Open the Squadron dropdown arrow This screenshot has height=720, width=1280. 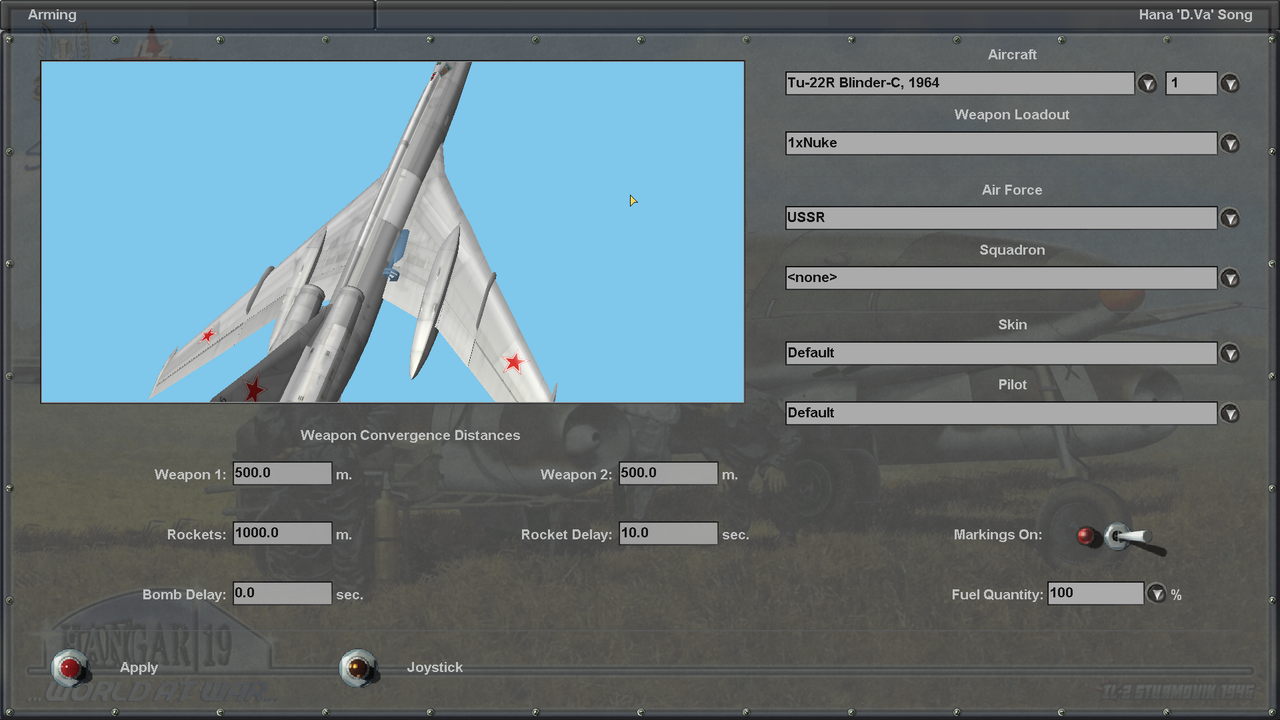[x=1230, y=278]
